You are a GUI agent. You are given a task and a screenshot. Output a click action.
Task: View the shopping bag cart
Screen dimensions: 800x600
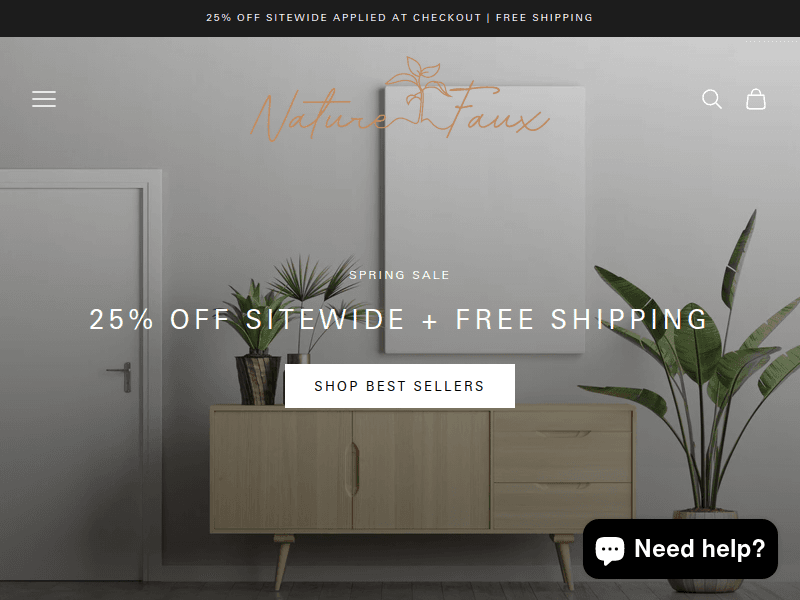pos(756,99)
